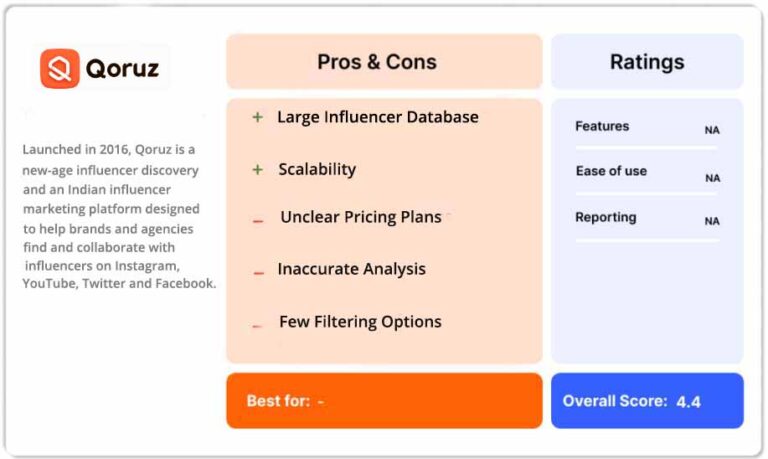
Task: Click the Inaccurate Analysis text
Action: click(x=351, y=269)
